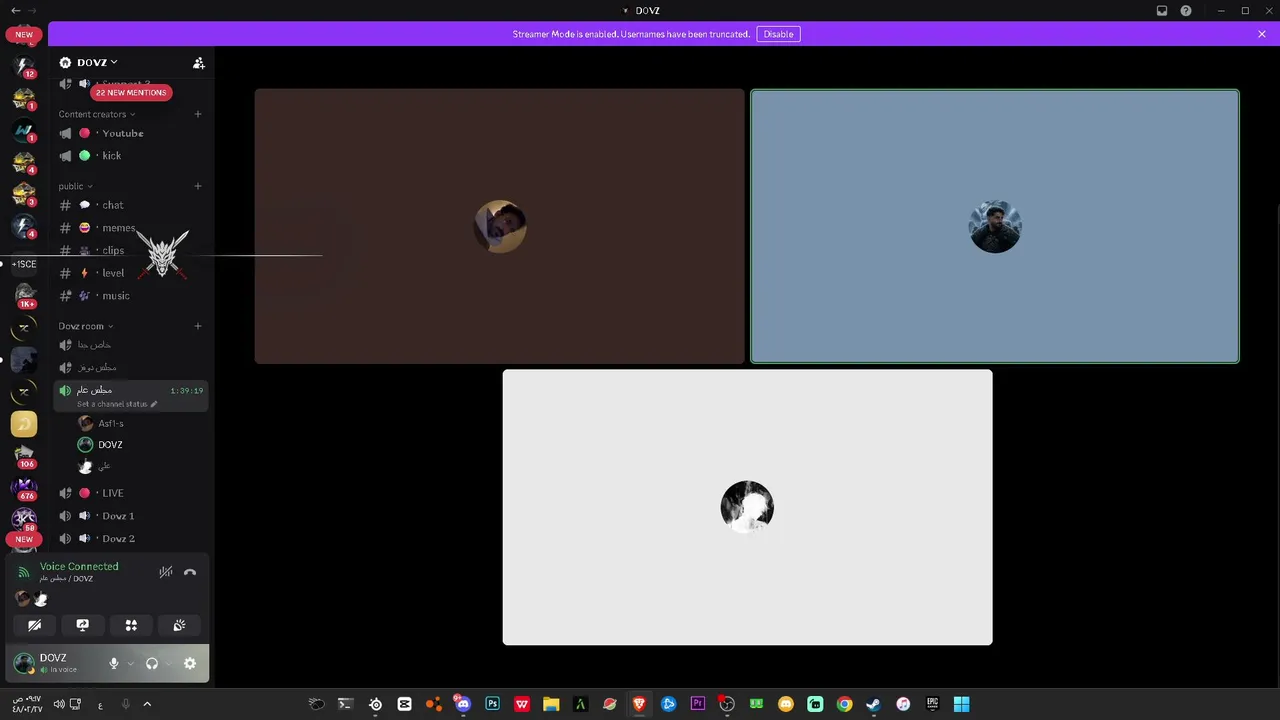Focus the white video tile participant

[x=747, y=507]
